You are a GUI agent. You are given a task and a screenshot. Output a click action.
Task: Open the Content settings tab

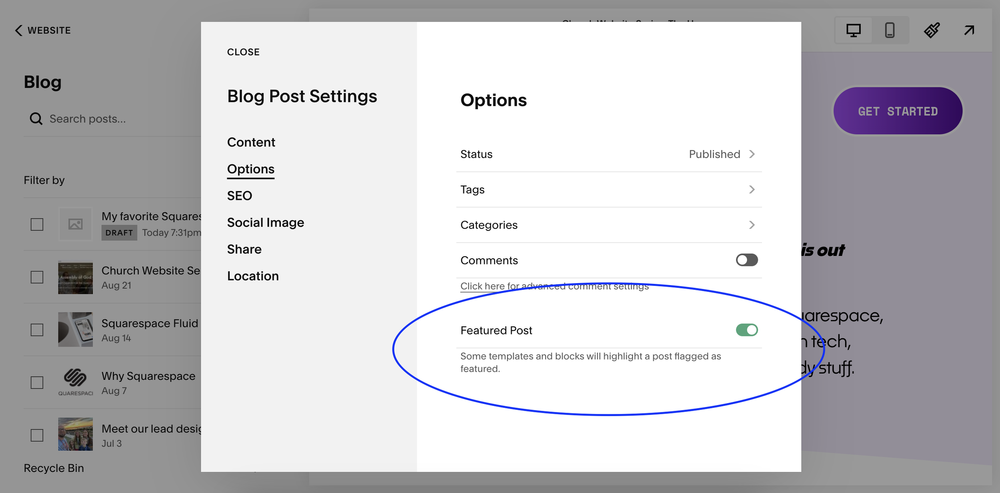251,142
